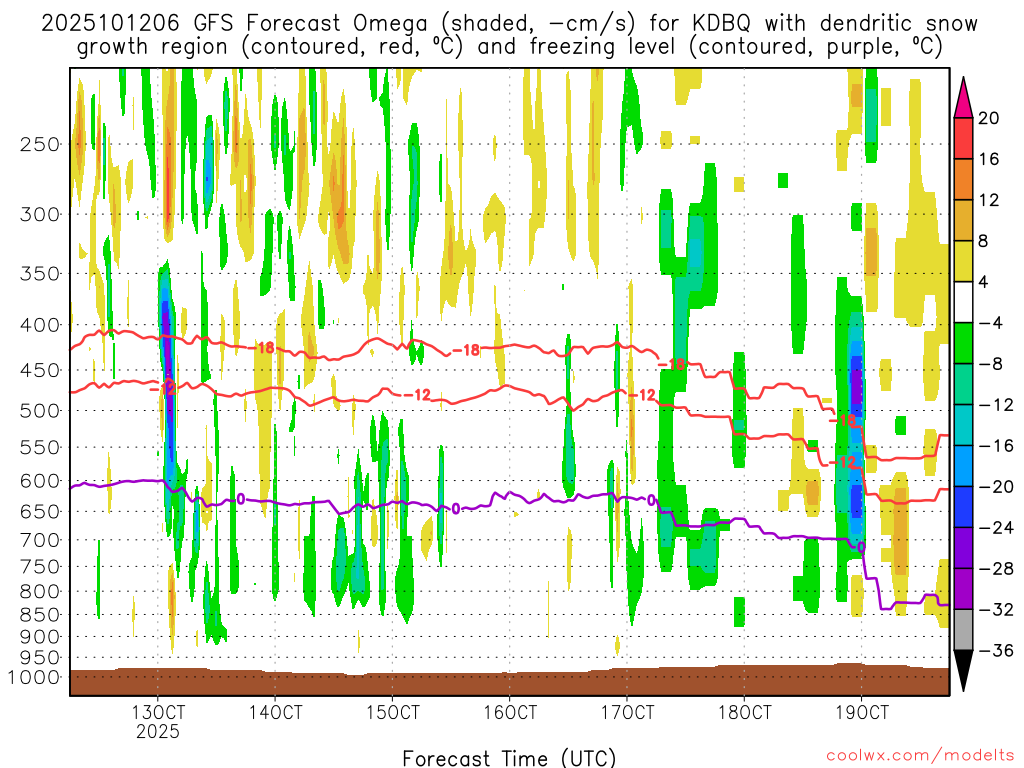This screenshot has width=1024, height=768.
Task: Click the coolwx.com/modelts watermark link
Action: (x=920, y=756)
